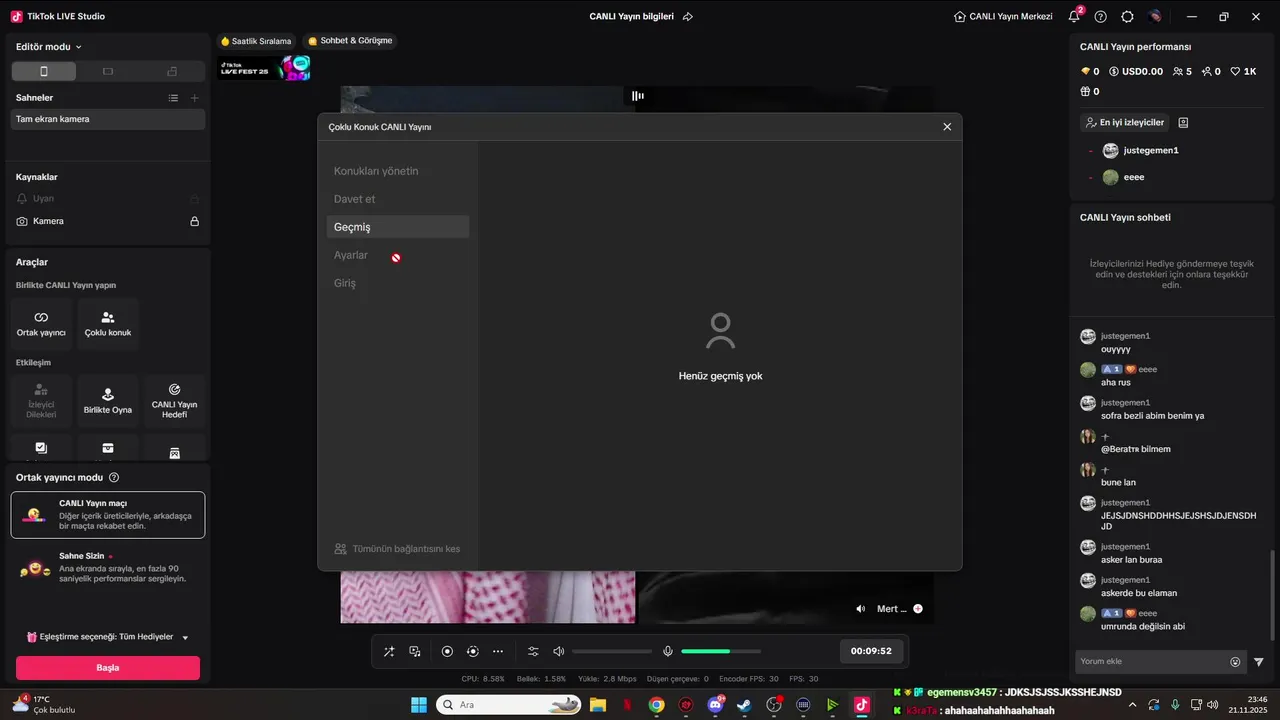Click the Başla button

click(x=108, y=668)
